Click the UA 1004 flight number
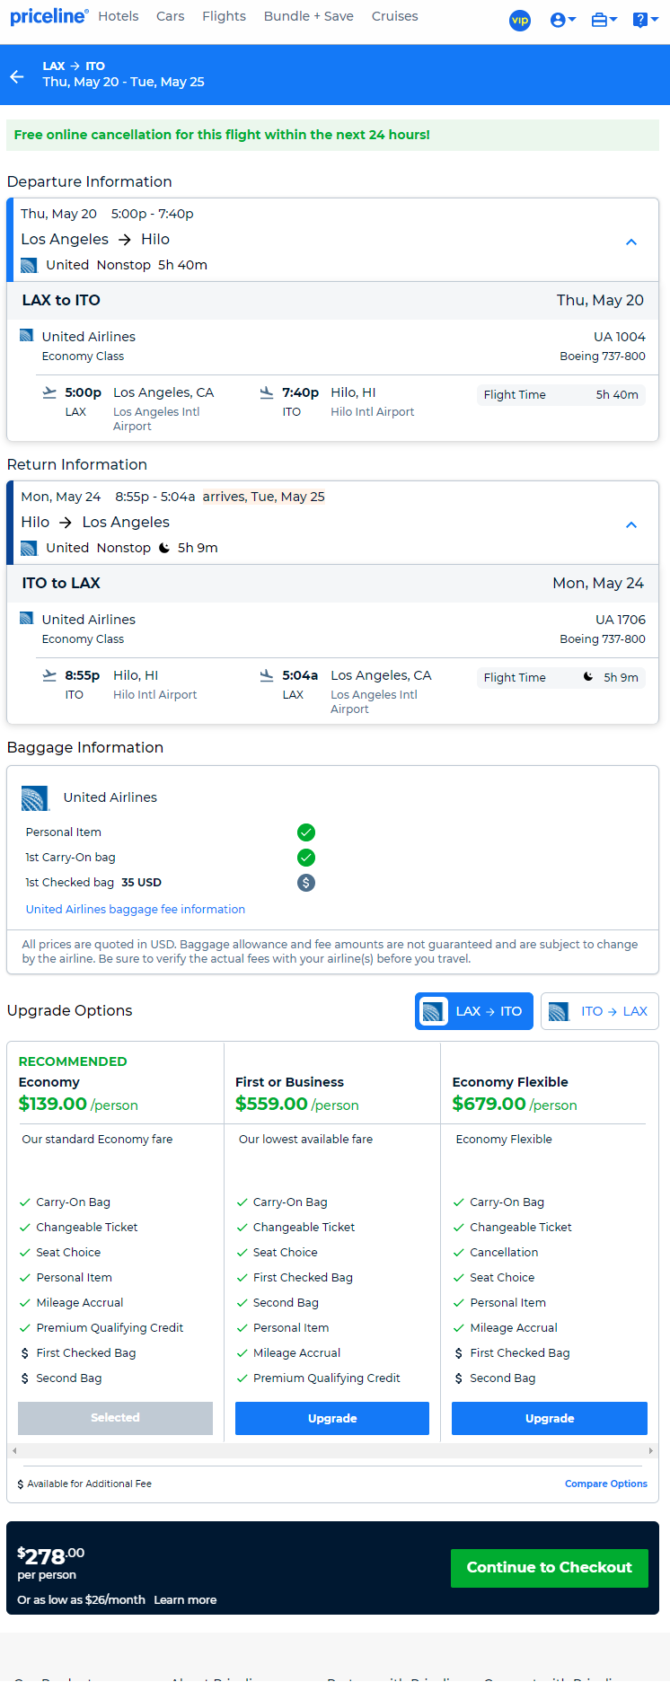 (x=620, y=337)
